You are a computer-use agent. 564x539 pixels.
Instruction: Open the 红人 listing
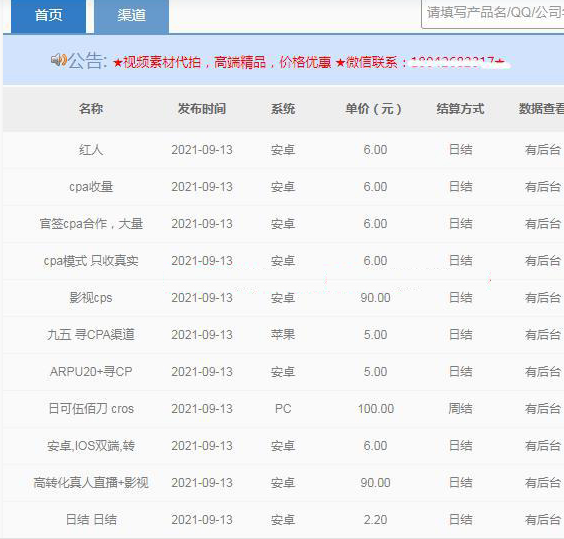coord(91,150)
